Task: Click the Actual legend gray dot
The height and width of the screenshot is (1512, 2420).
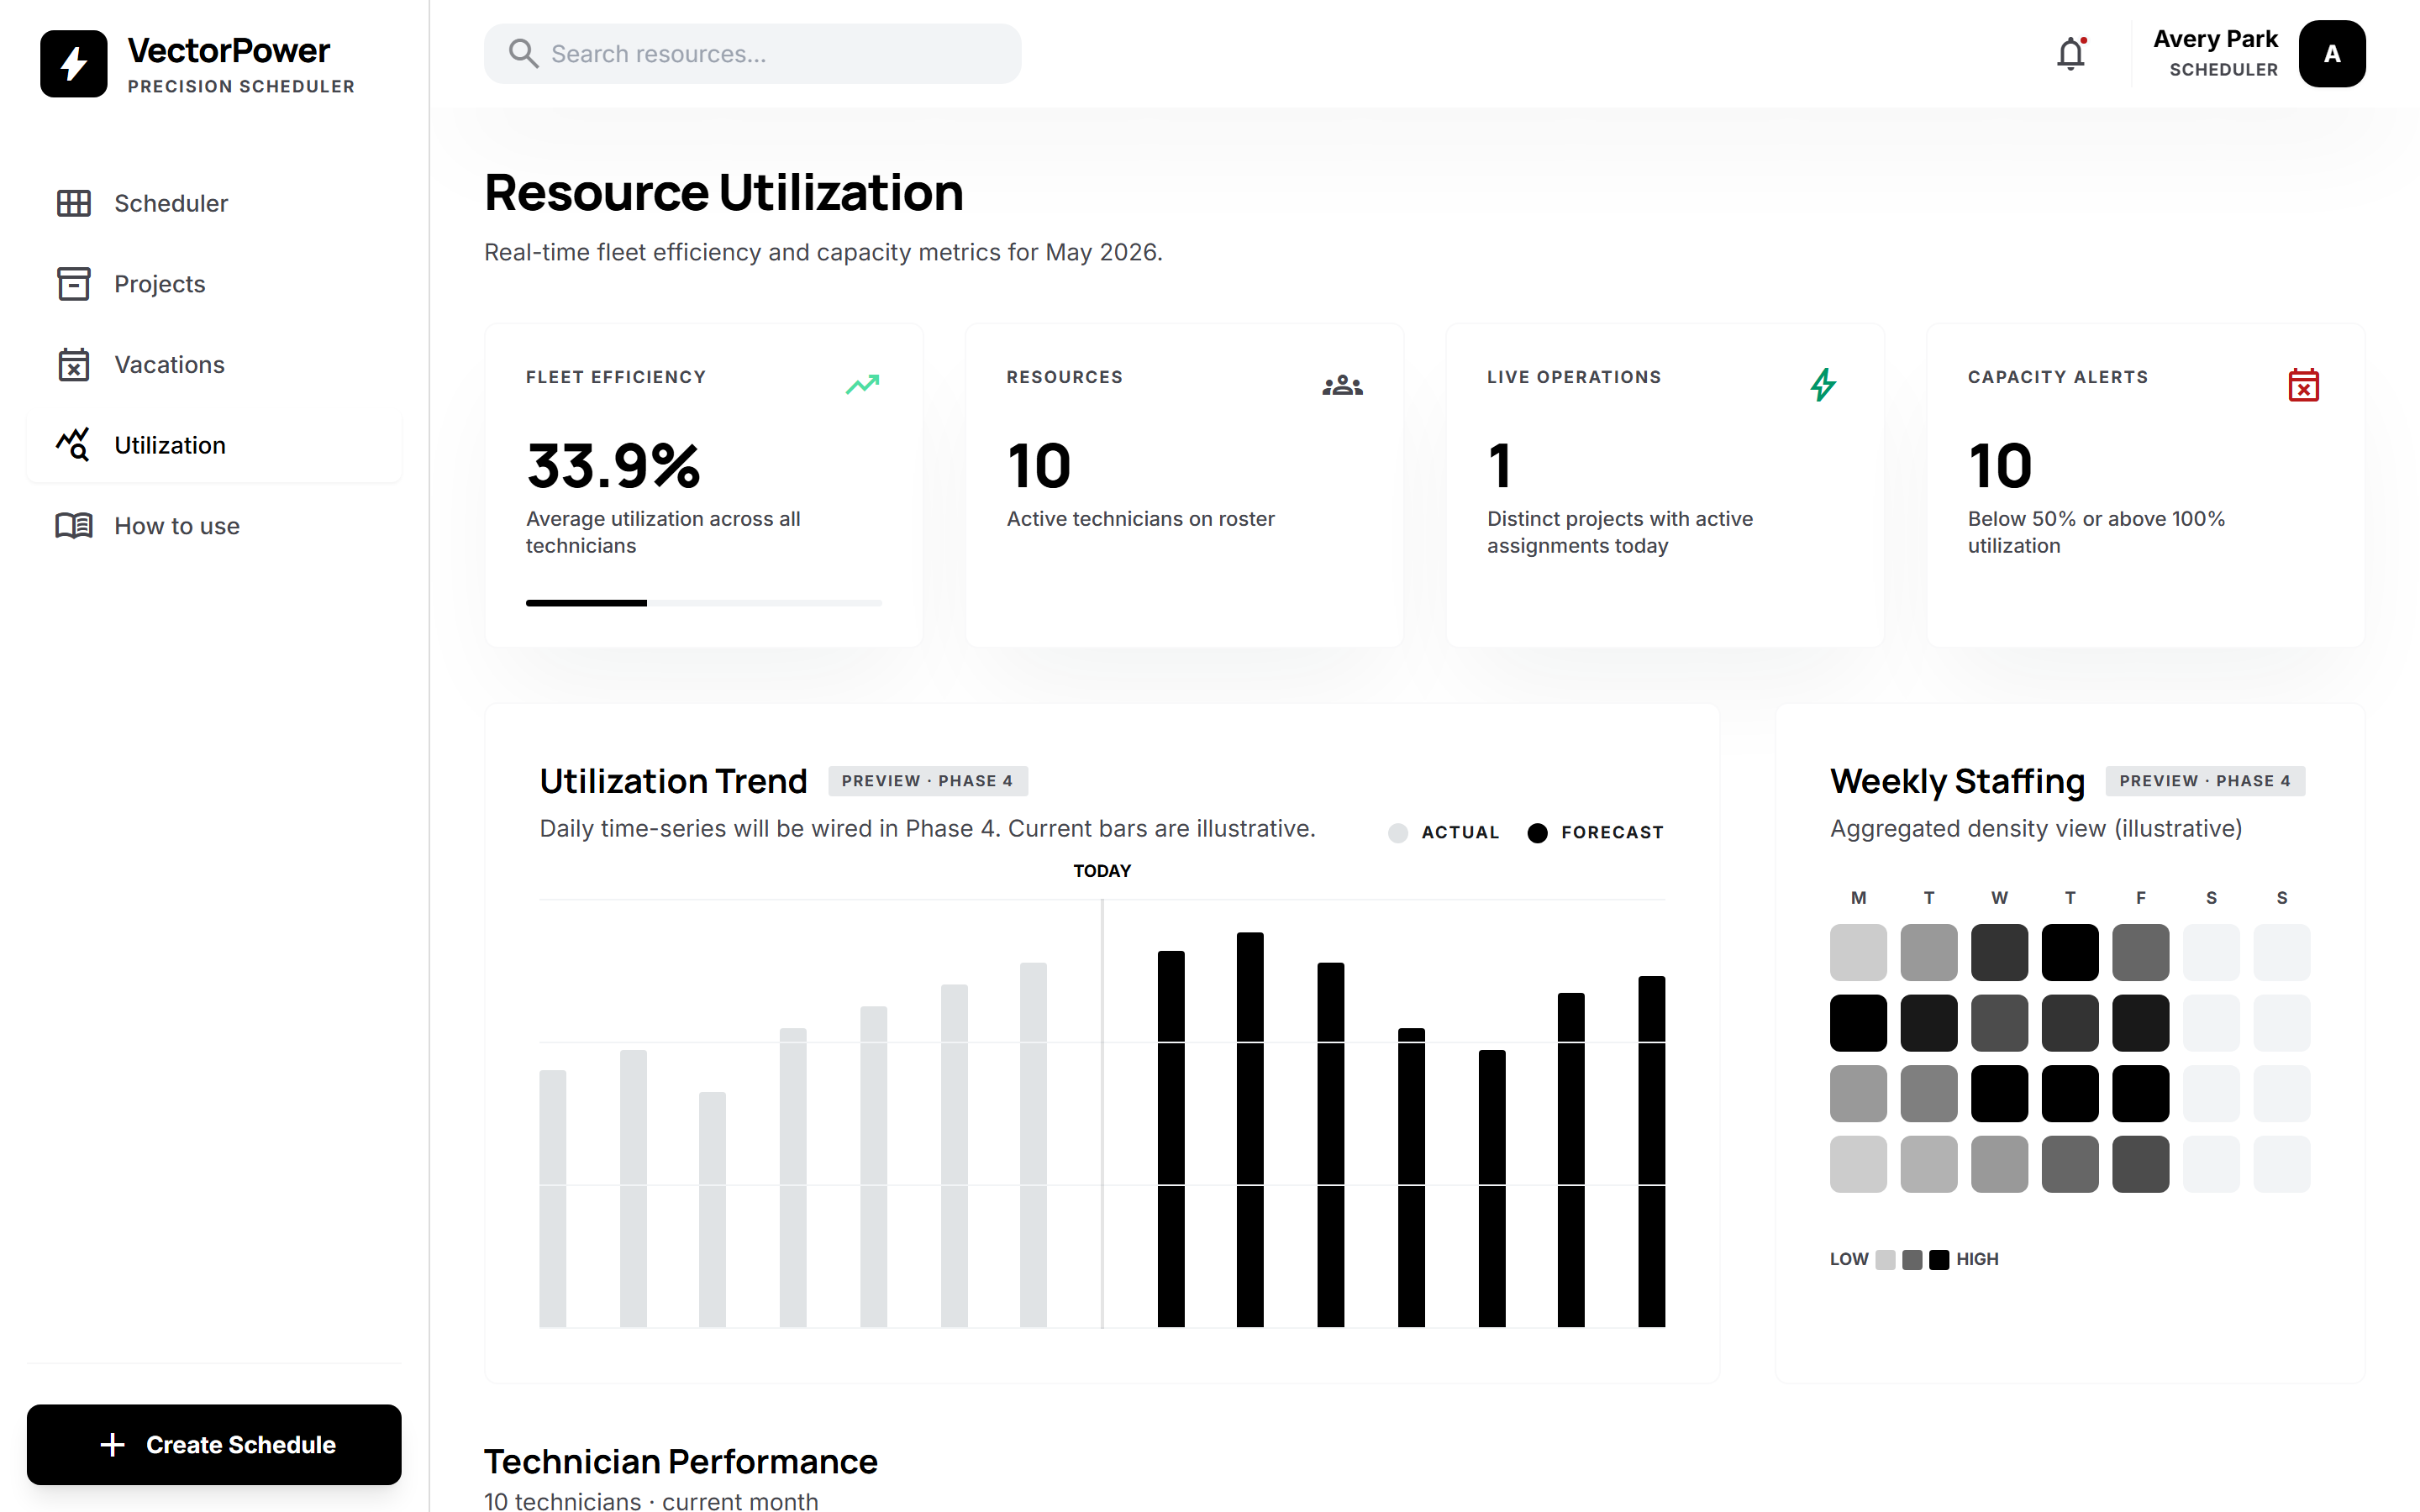Action: point(1398,833)
